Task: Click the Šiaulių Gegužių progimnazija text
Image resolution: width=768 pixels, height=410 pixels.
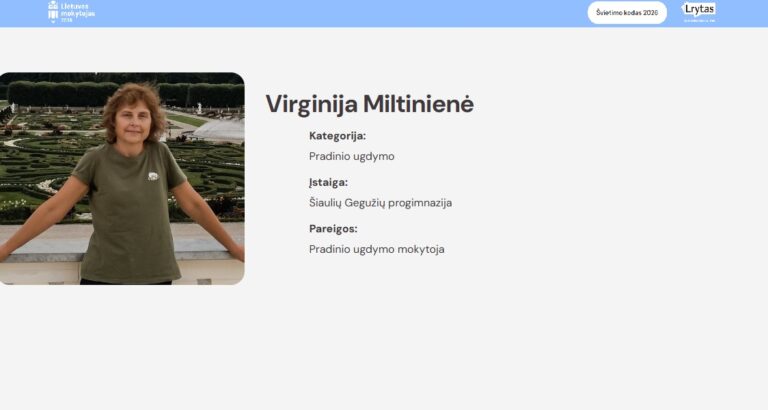Action: pos(381,202)
